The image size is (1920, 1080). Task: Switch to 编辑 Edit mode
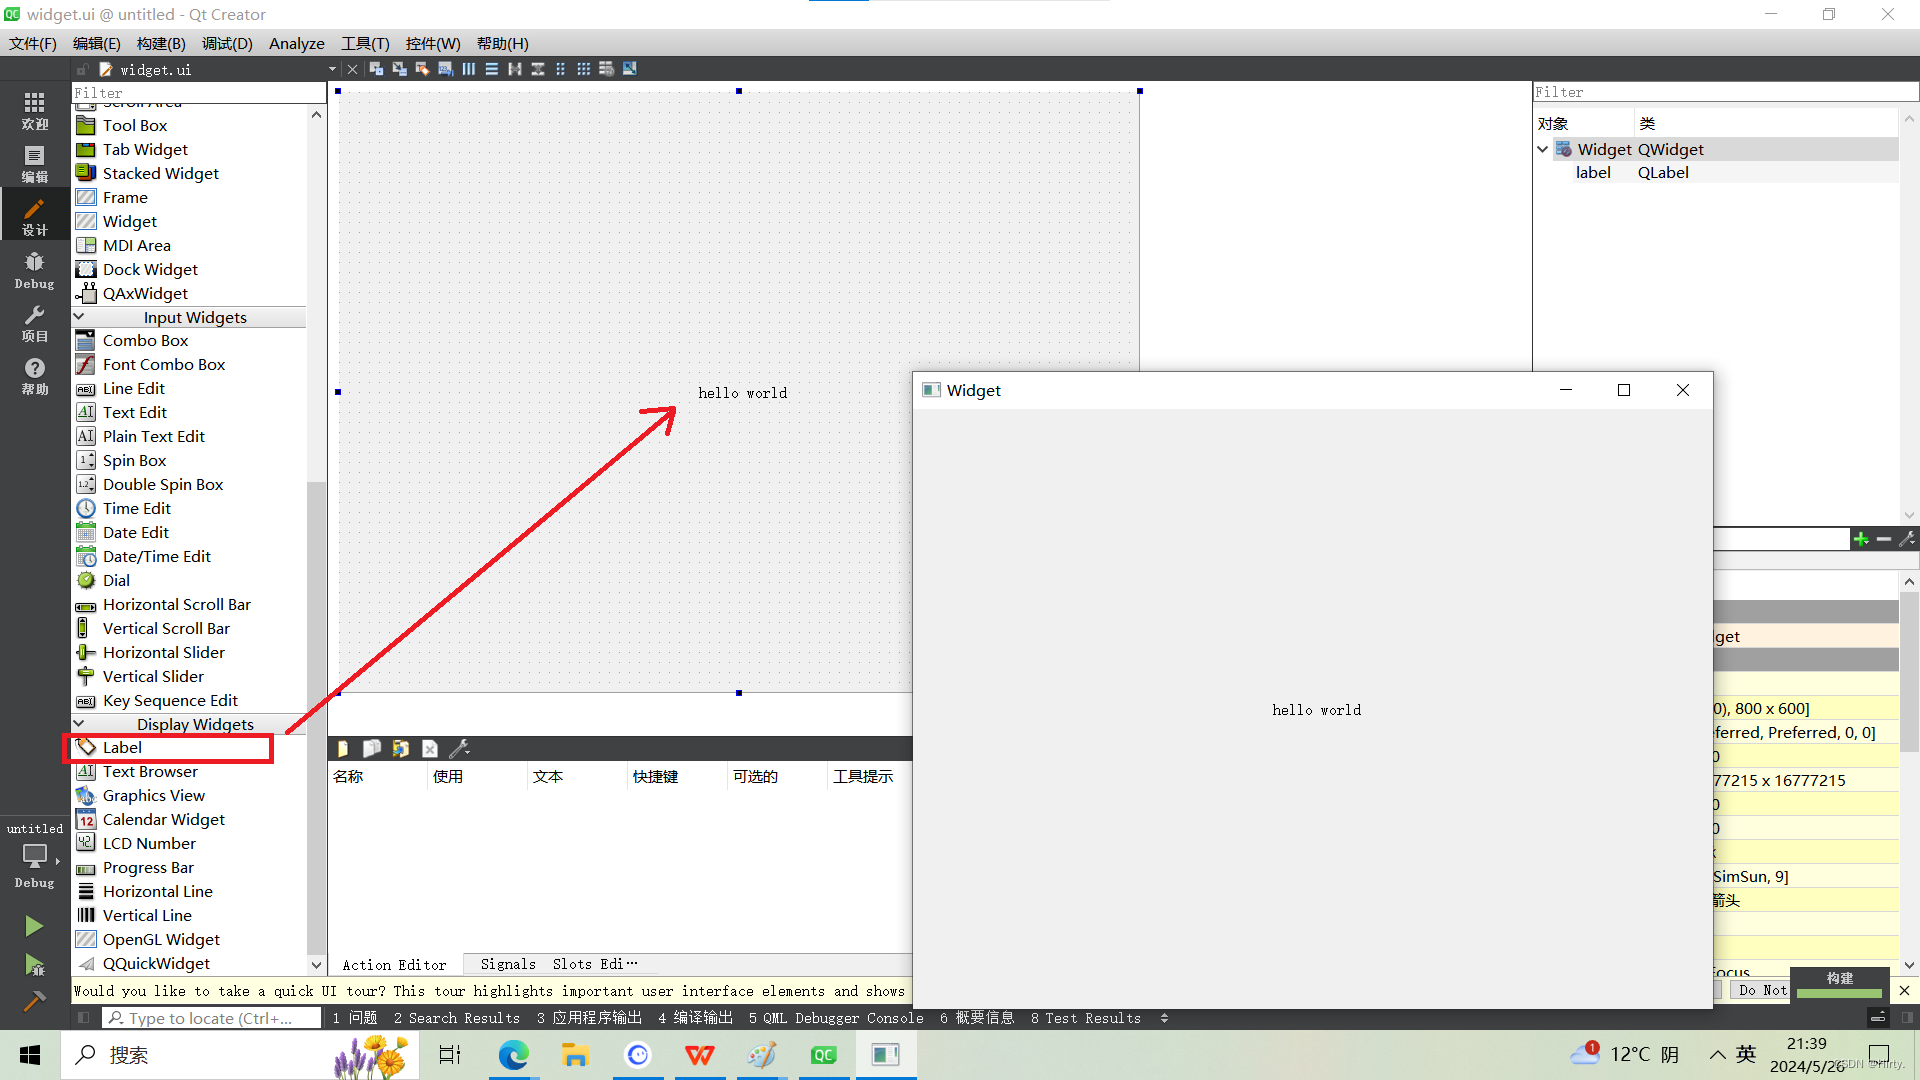(x=35, y=164)
